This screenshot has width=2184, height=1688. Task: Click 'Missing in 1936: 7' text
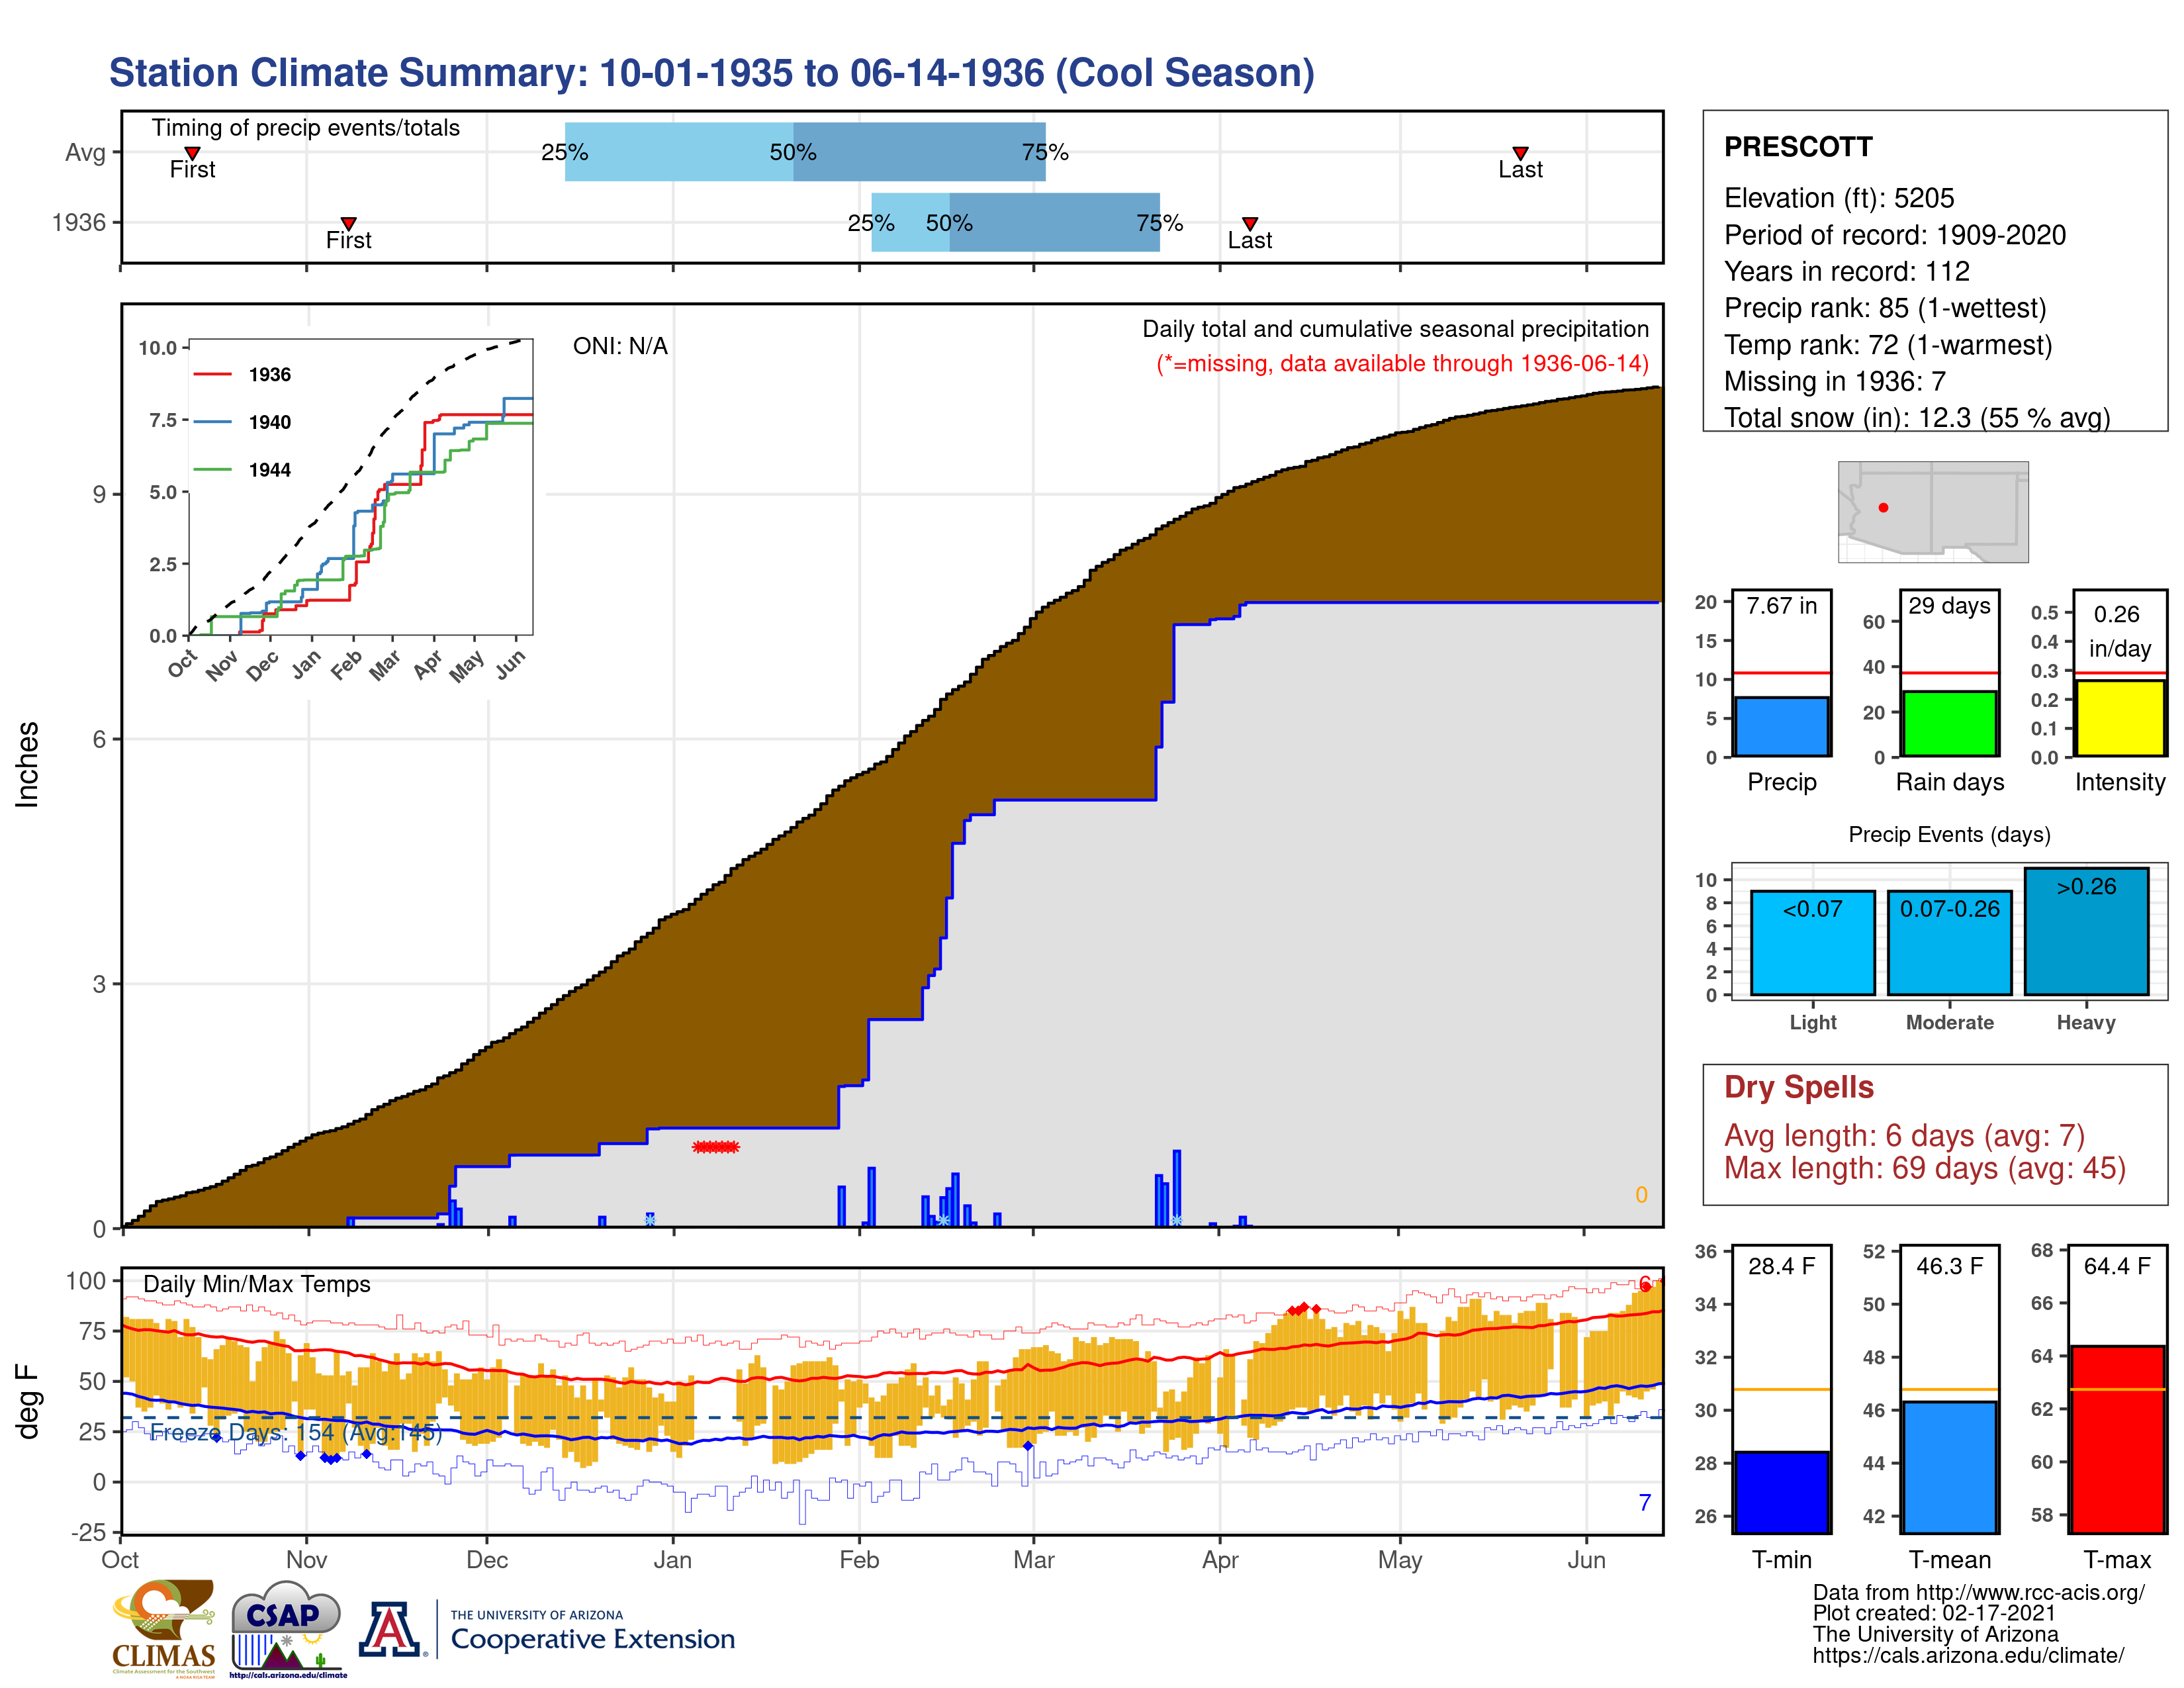[x=1834, y=381]
